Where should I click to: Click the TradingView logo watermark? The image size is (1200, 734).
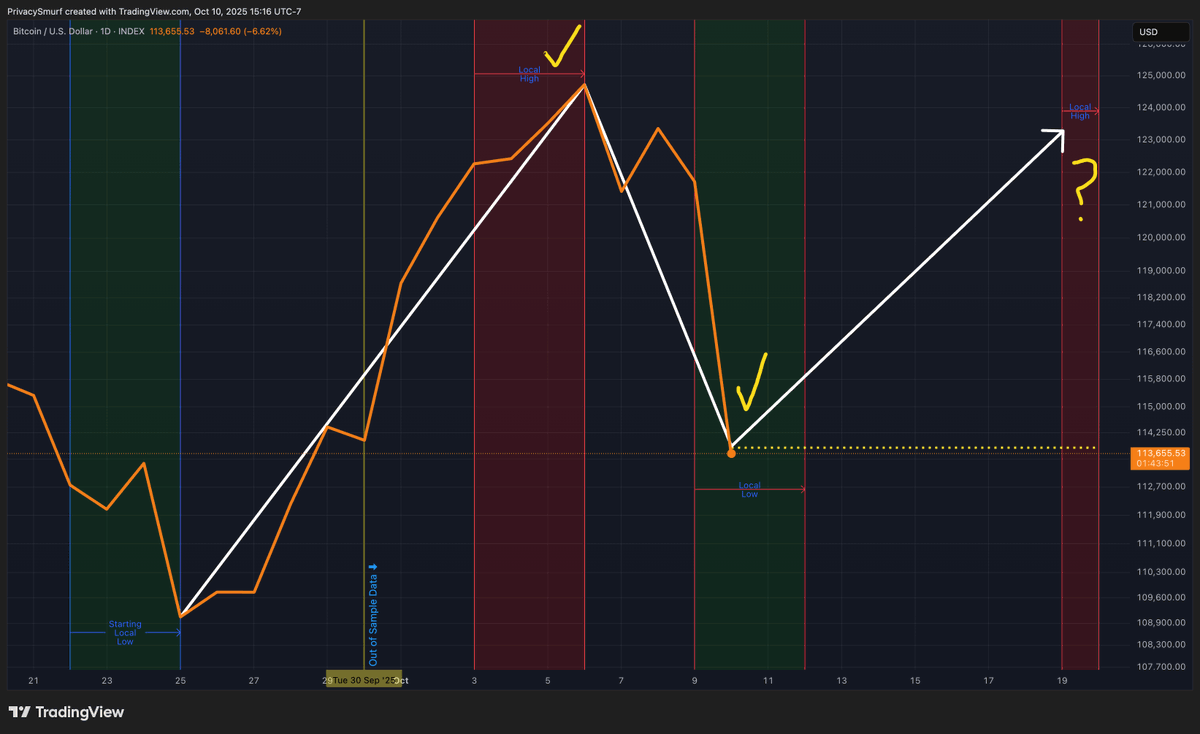pyautogui.click(x=65, y=712)
